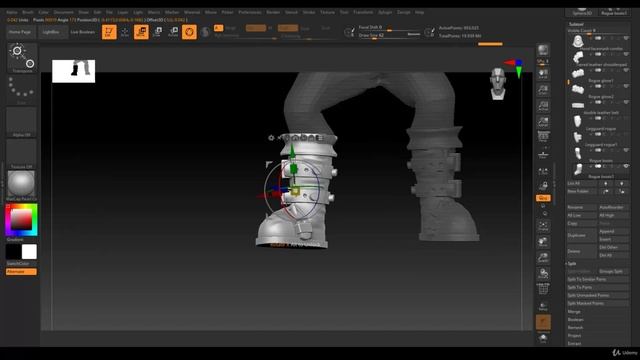Screen dimensions: 640x360
Task: Toggle the L.Sym local symmetry icon
Action: 543,171
